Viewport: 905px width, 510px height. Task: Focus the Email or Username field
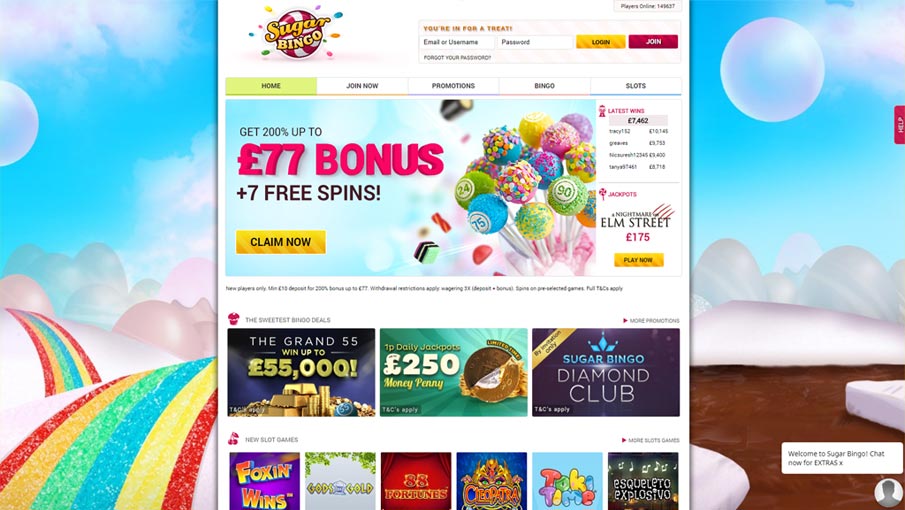457,42
